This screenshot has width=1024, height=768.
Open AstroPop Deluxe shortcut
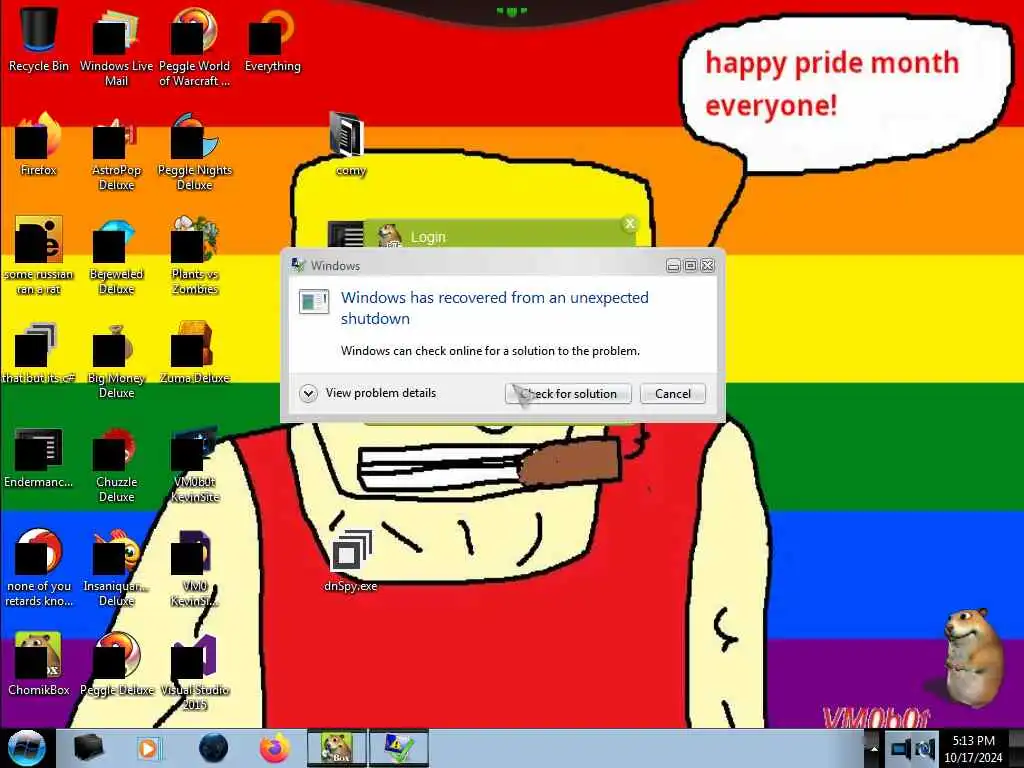(x=116, y=152)
